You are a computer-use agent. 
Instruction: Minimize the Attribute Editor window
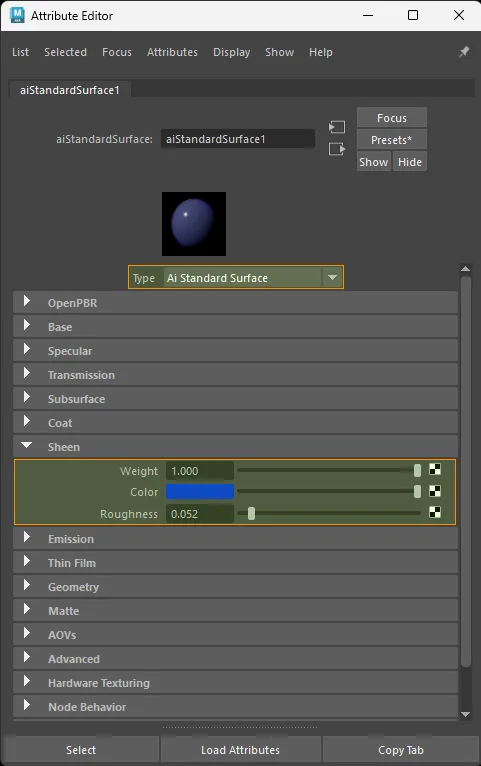[368, 15]
